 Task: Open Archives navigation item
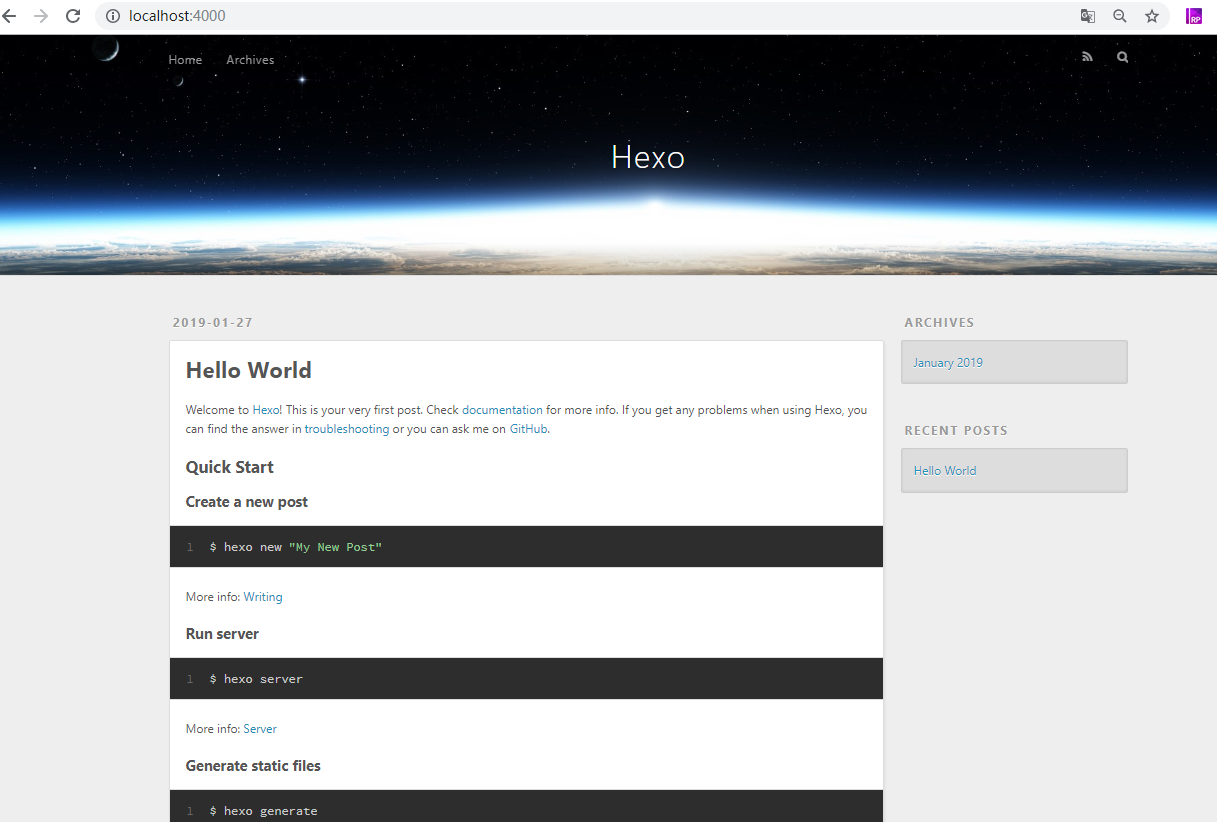(250, 60)
